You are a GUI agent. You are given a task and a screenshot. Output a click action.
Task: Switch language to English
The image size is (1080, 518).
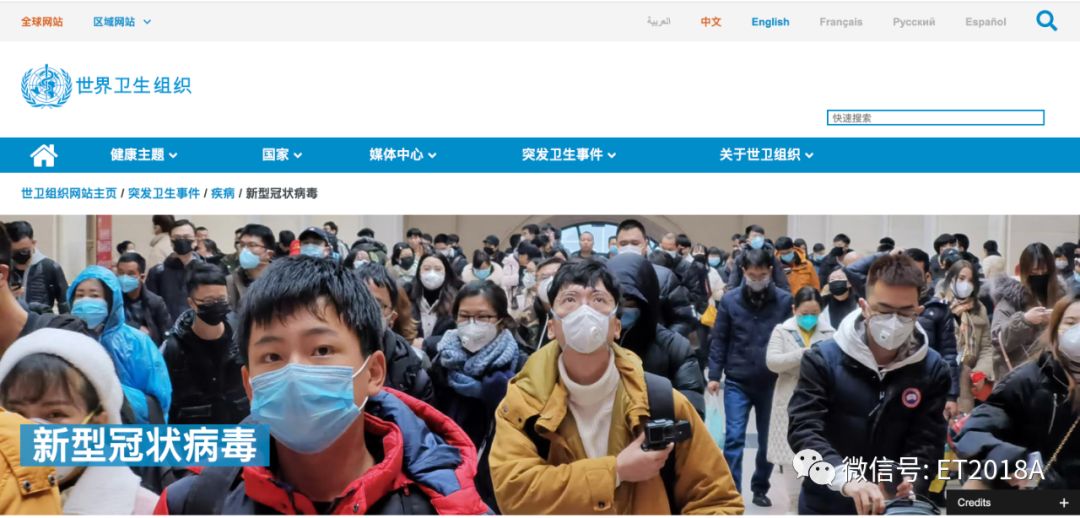pyautogui.click(x=770, y=22)
